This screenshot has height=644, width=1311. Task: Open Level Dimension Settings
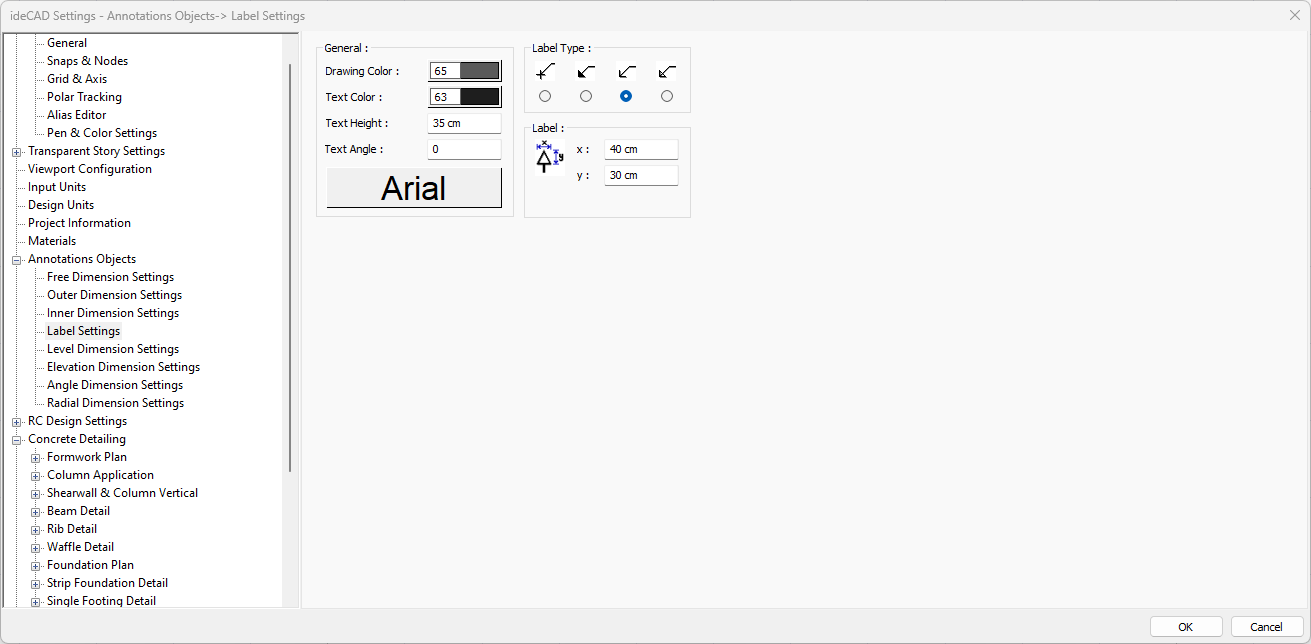(x=113, y=349)
